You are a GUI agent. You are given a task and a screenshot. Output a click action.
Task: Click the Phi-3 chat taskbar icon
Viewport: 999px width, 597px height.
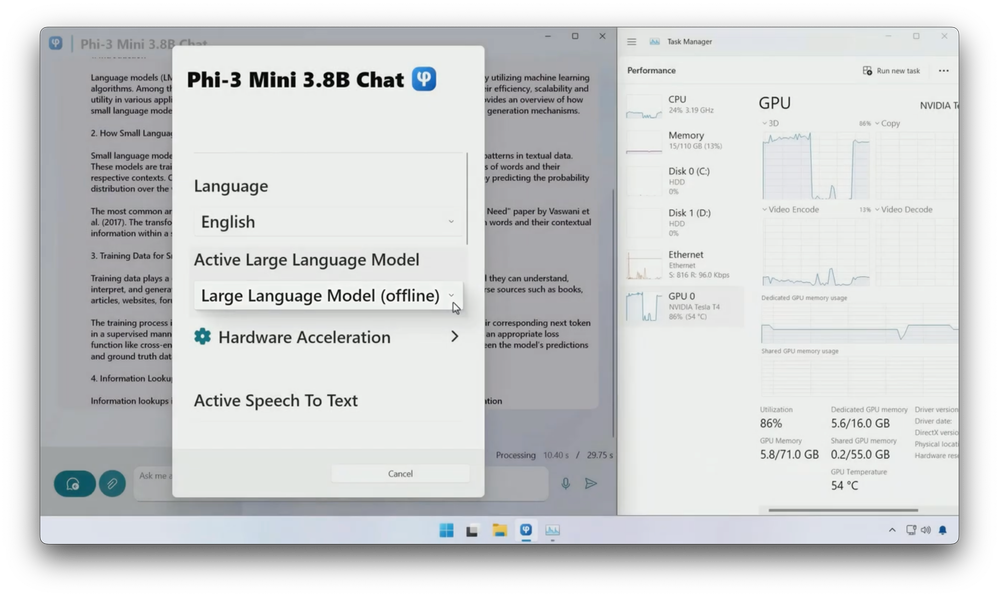[526, 529]
